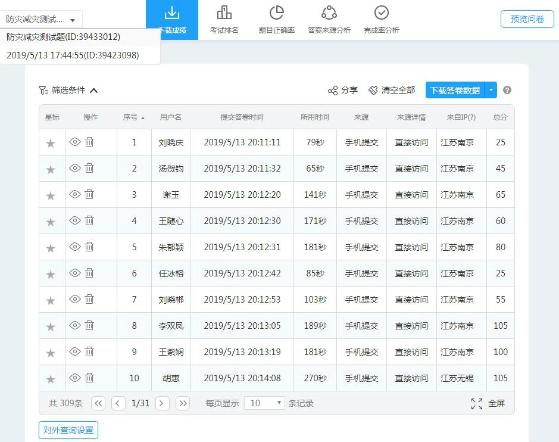Toggle star mark on row 5
This screenshot has width=559, height=442.
coord(51,248)
